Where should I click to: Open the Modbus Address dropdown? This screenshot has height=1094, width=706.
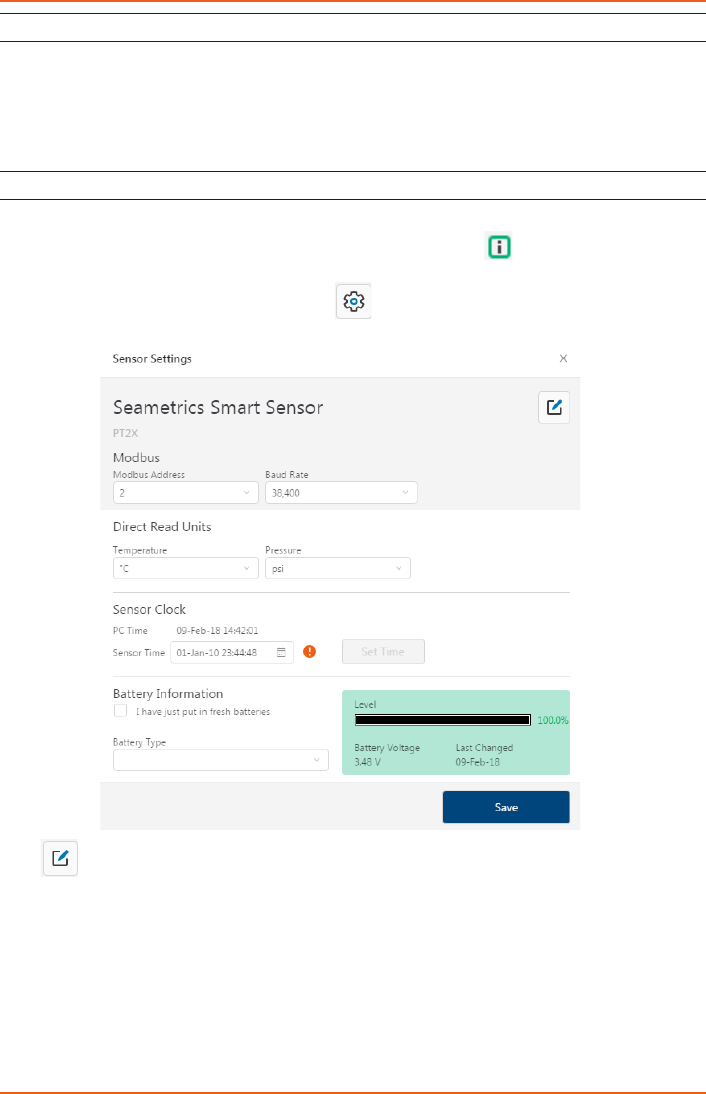pyautogui.click(x=186, y=493)
